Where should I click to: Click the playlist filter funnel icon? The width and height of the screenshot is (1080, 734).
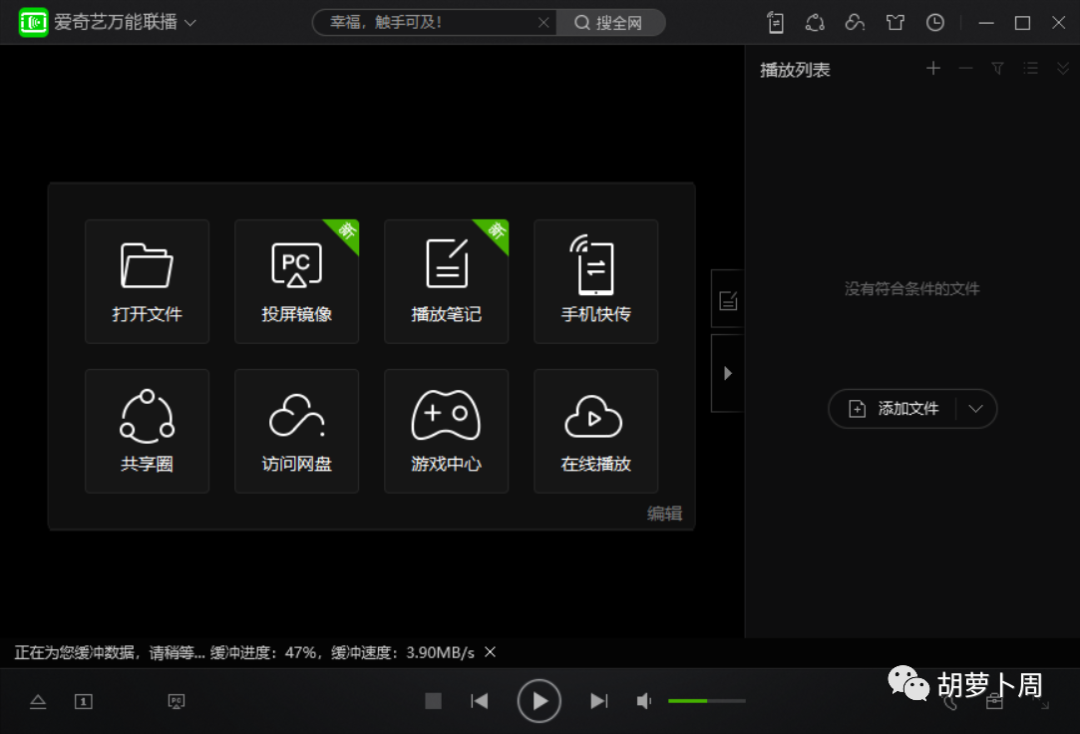997,68
